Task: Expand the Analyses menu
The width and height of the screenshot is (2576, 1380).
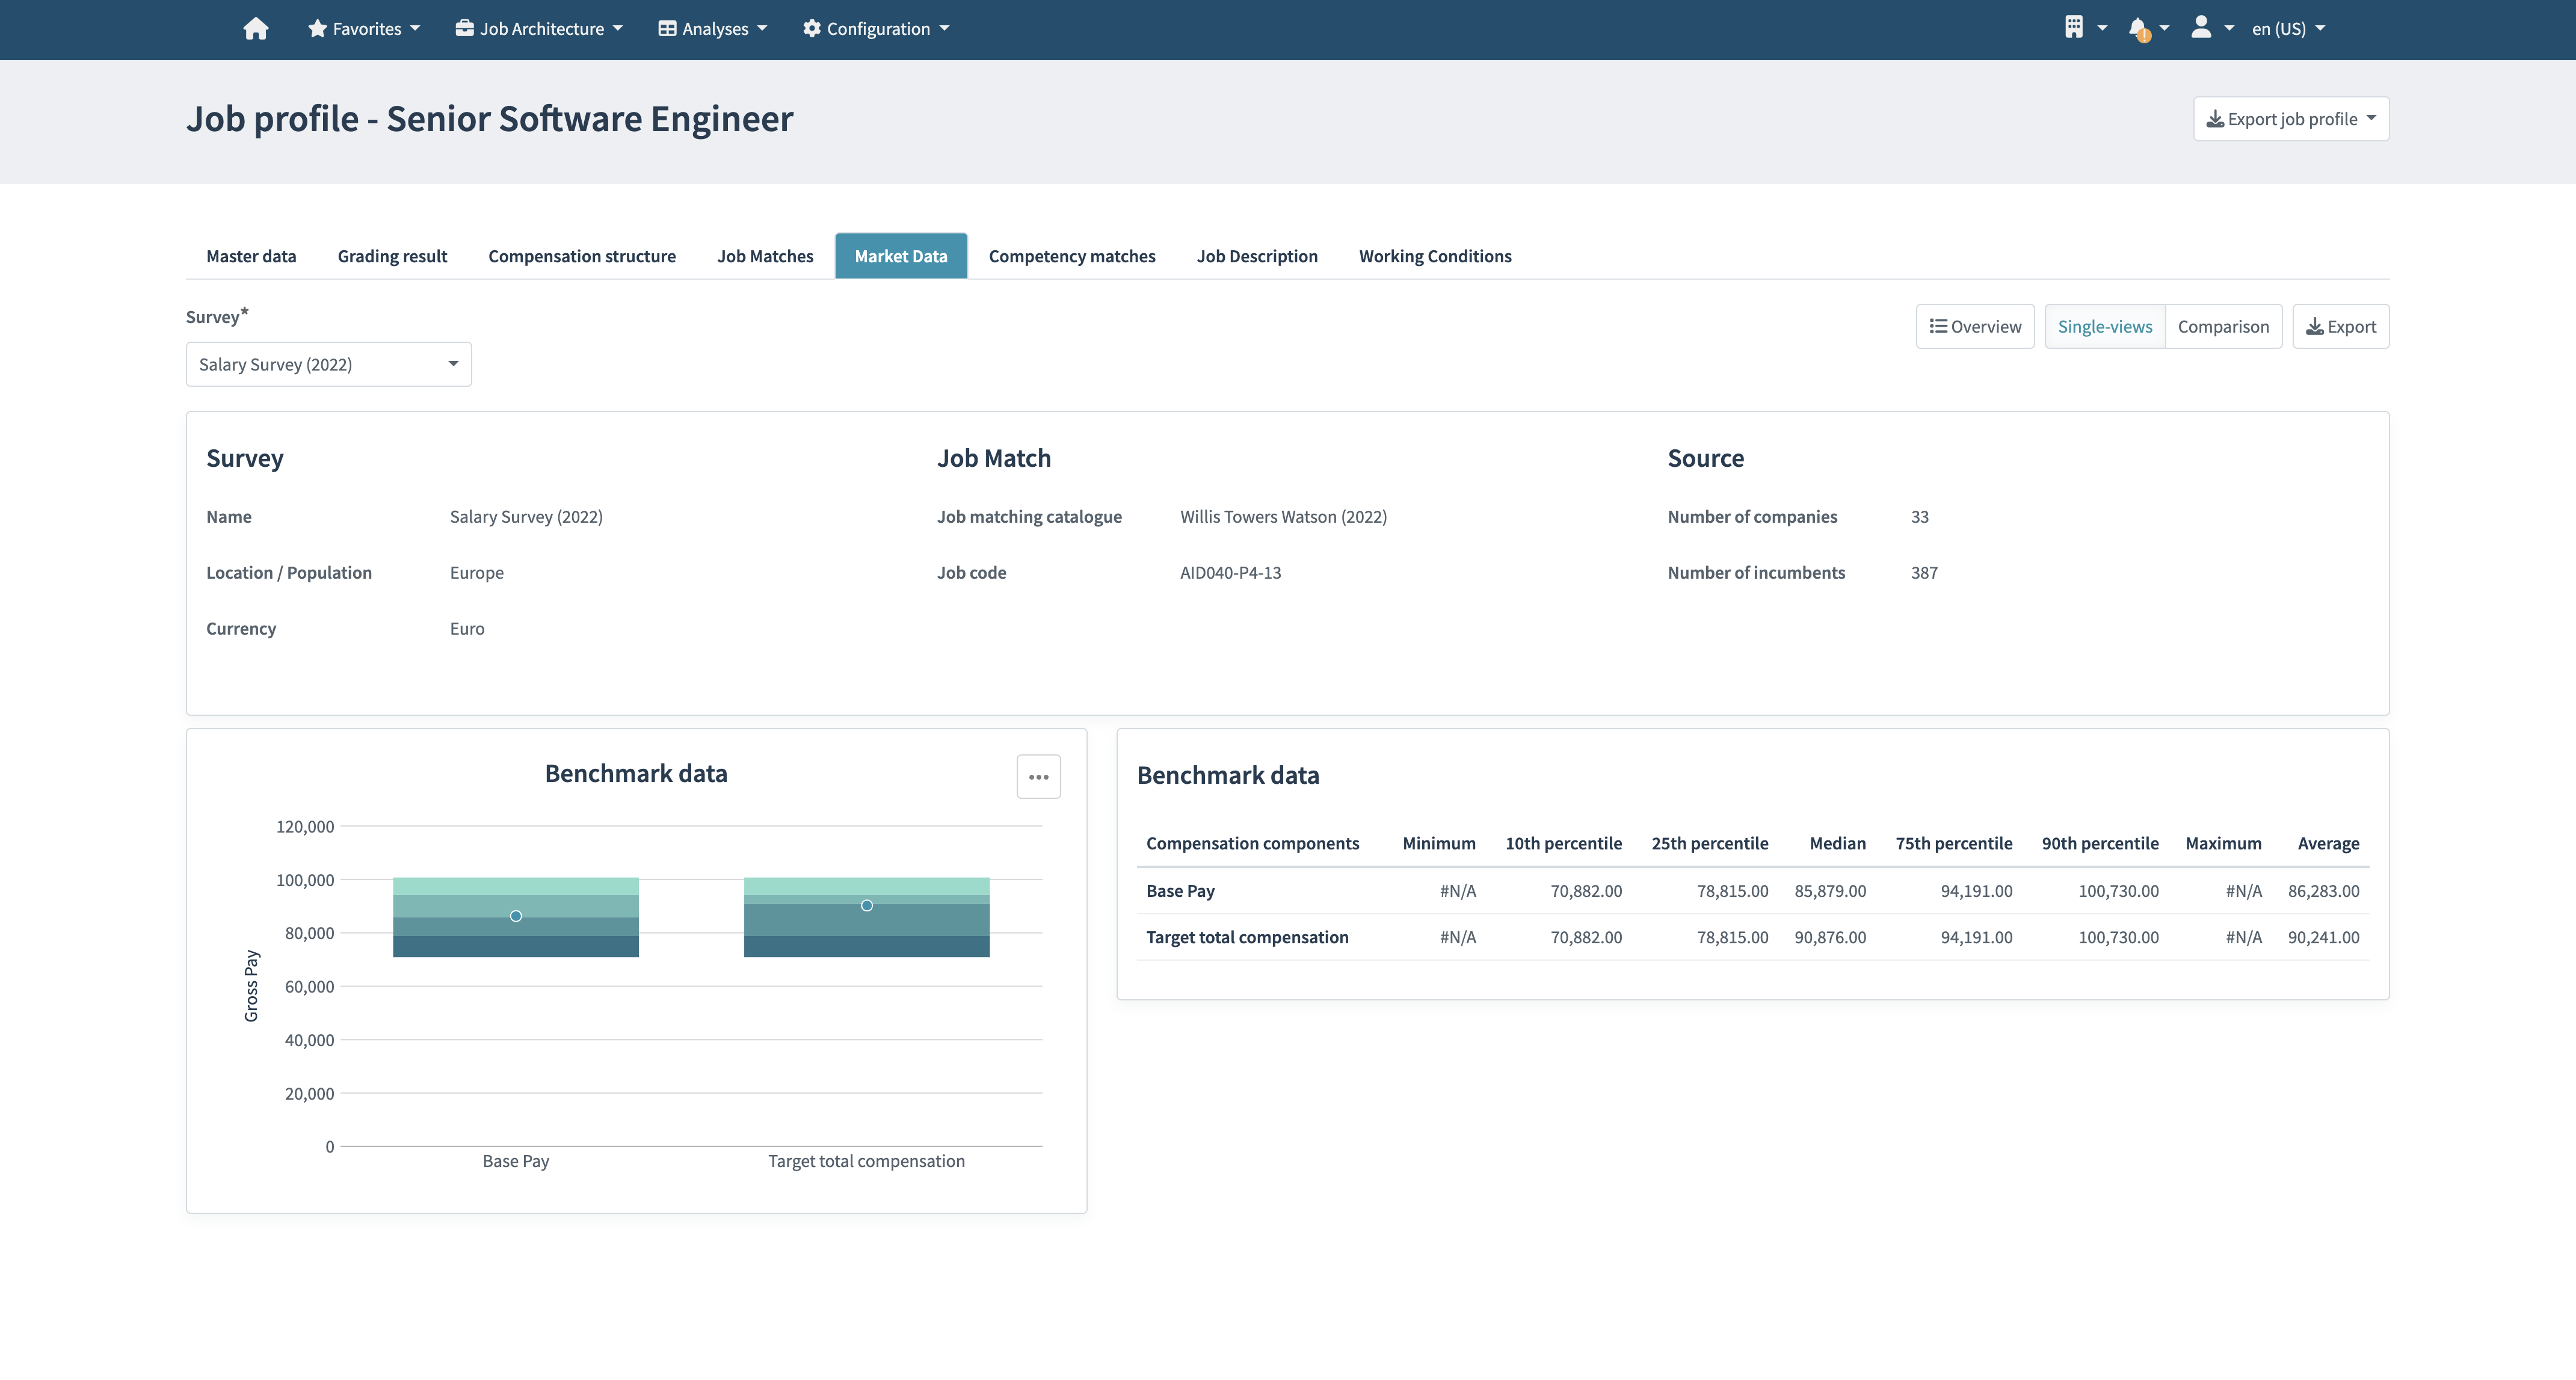Action: [x=712, y=28]
